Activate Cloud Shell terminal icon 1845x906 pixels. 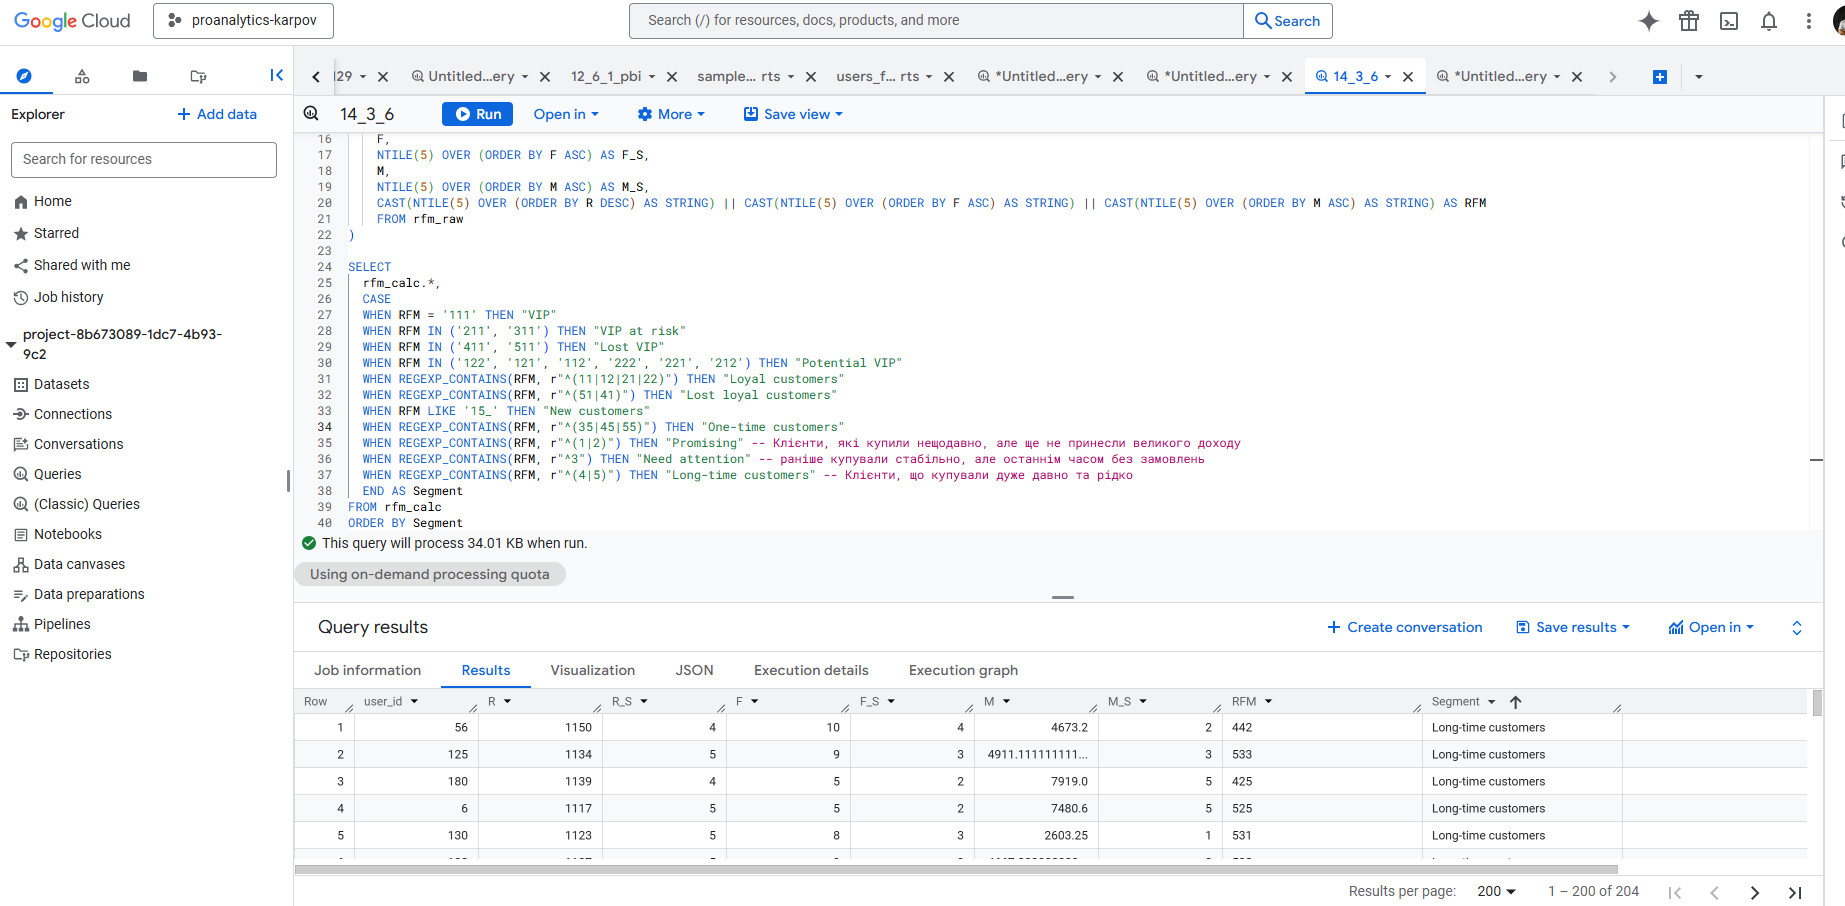tap(1729, 21)
